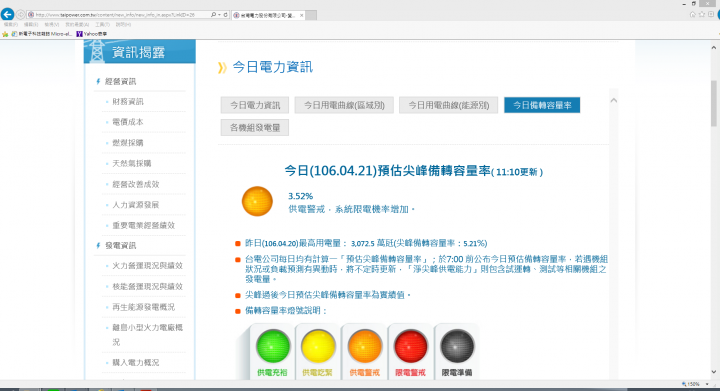The height and width of the screenshot is (391, 720).
Task: Open the 說明(H) menu
Action: [123, 25]
